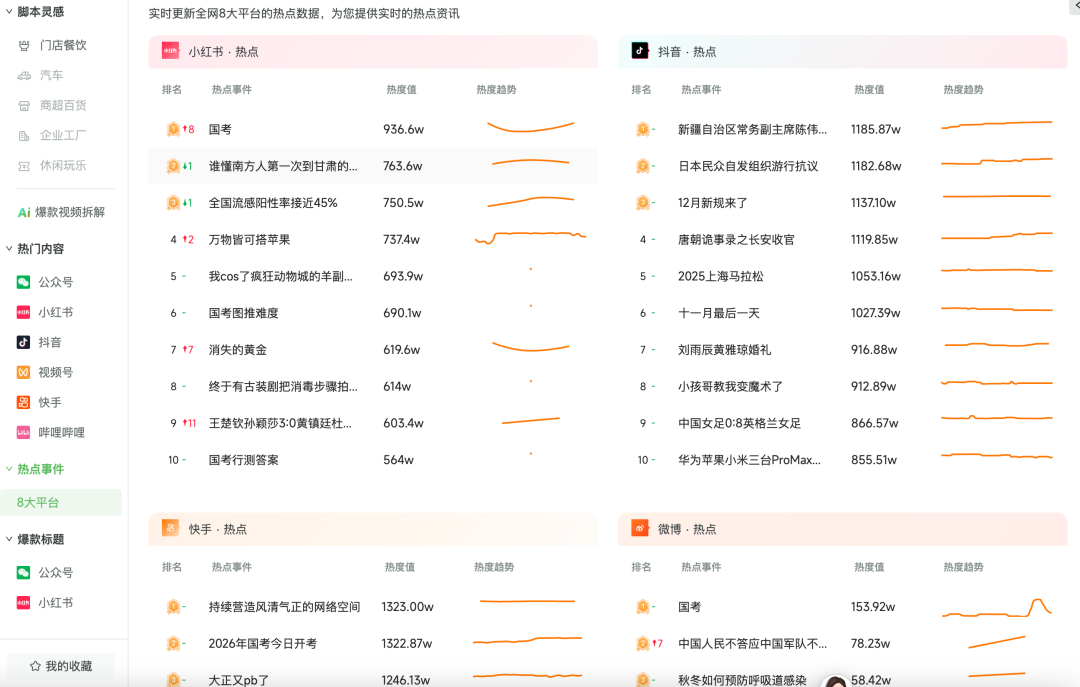Collapse the 爆款标题 section
Viewport: 1080px width, 687px height.
click(x=9, y=540)
